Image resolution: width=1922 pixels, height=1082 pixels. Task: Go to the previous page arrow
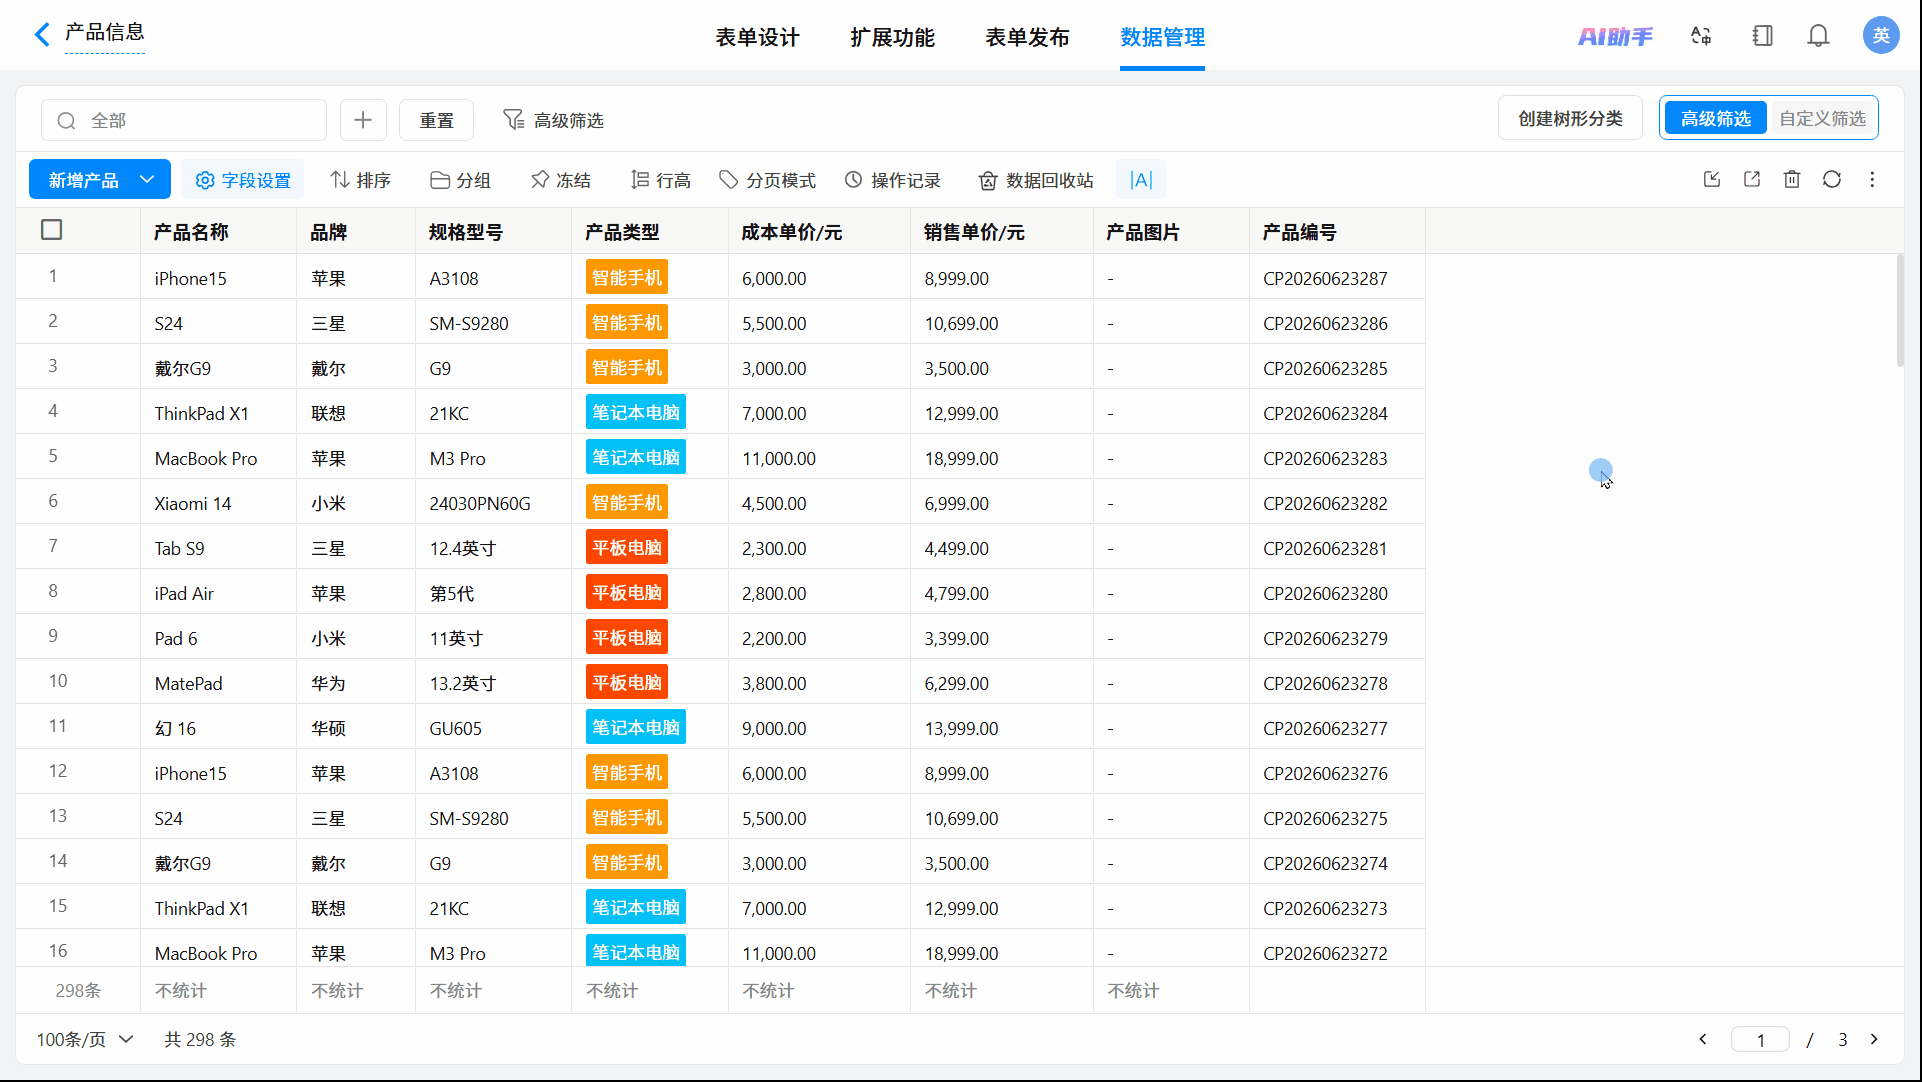click(1703, 1040)
